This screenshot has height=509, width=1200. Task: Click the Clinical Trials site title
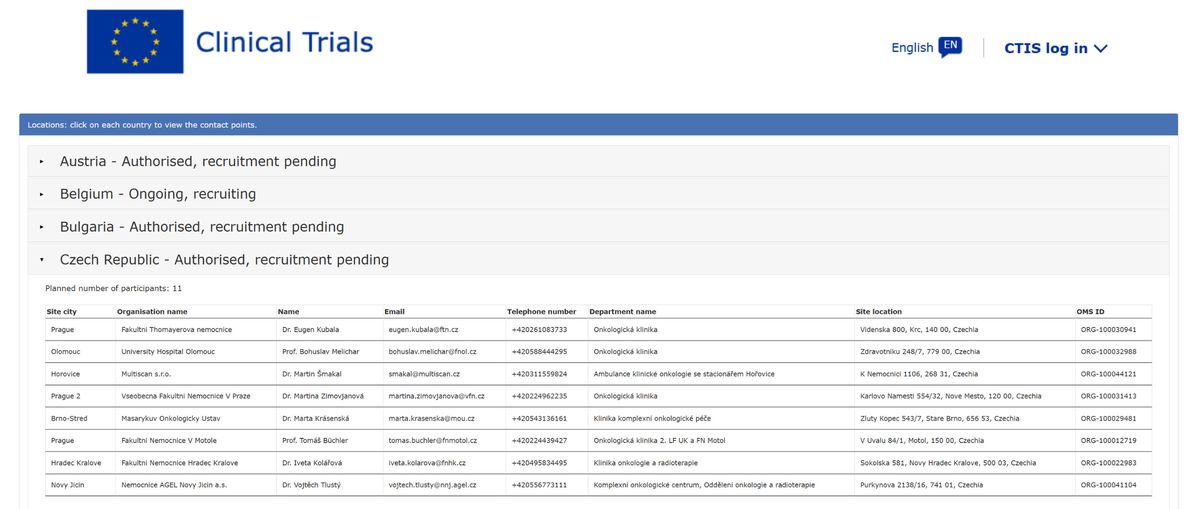[x=284, y=42]
